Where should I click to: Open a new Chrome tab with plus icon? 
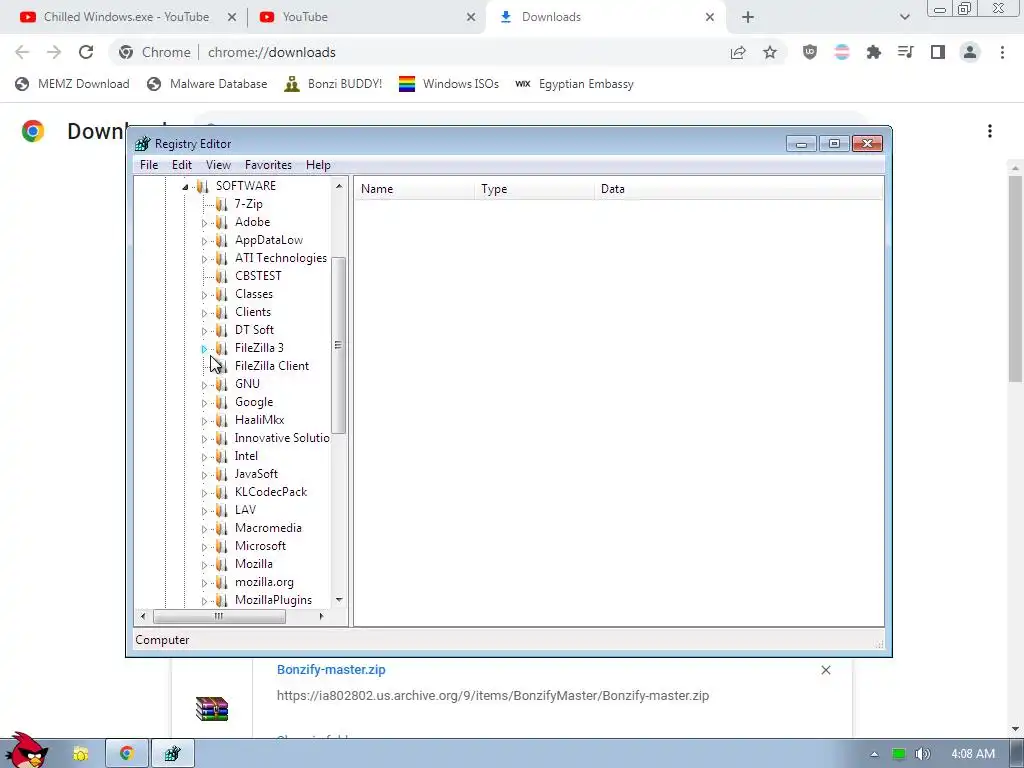point(748,17)
